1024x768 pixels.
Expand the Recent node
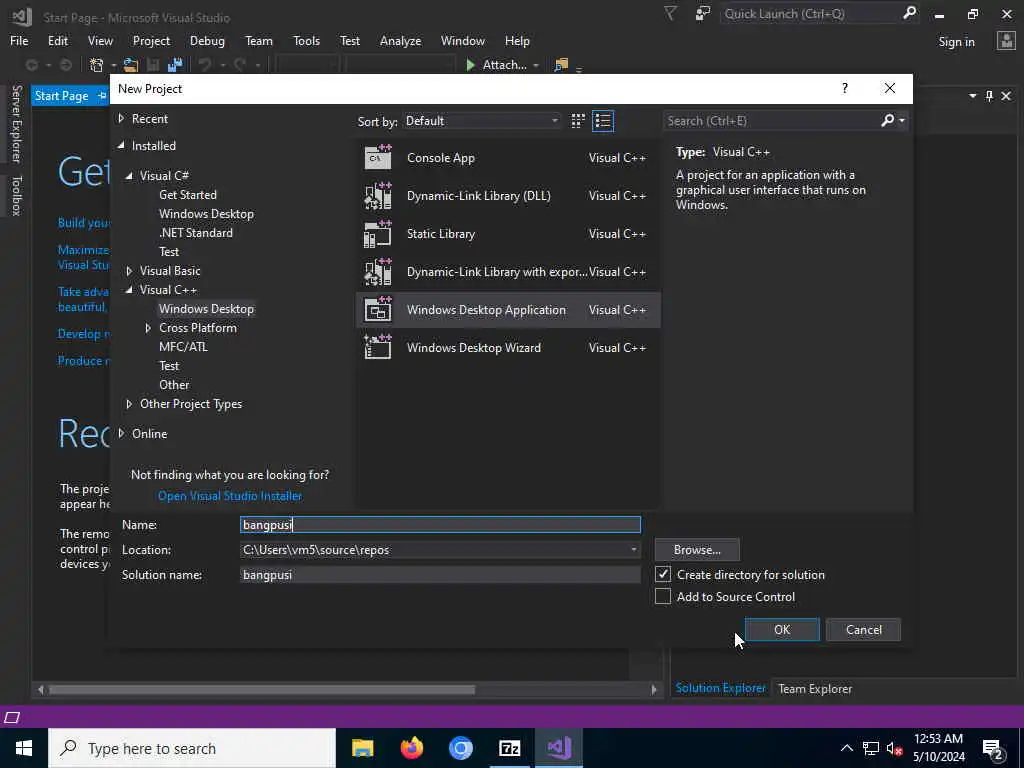click(121, 118)
